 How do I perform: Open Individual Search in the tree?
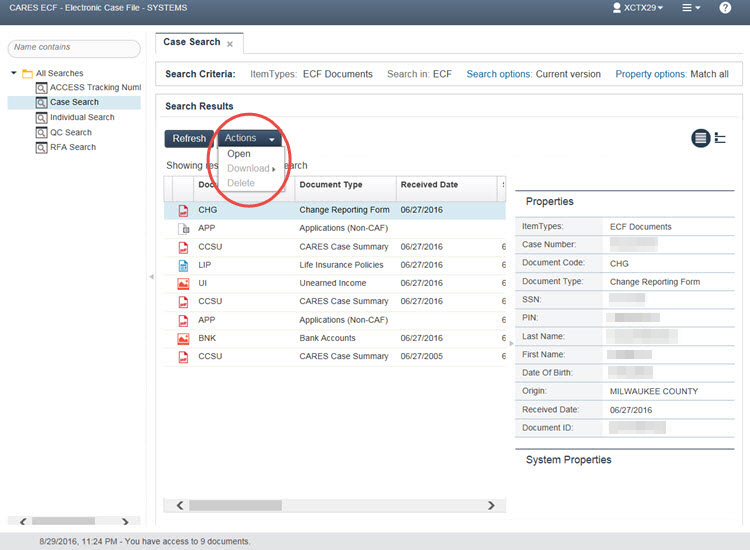click(x=82, y=117)
